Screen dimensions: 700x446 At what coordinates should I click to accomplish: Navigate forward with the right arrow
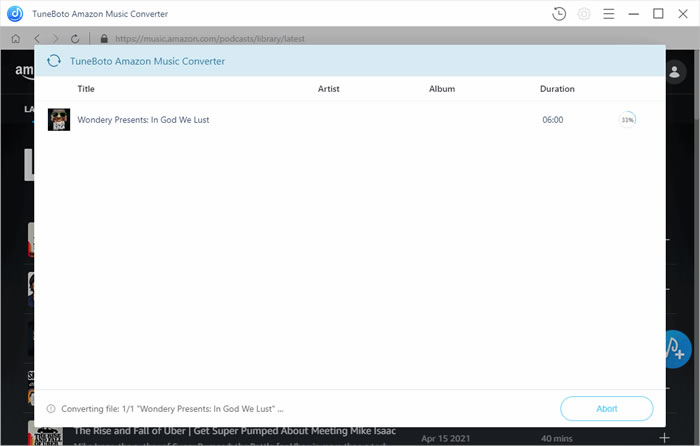[56, 39]
